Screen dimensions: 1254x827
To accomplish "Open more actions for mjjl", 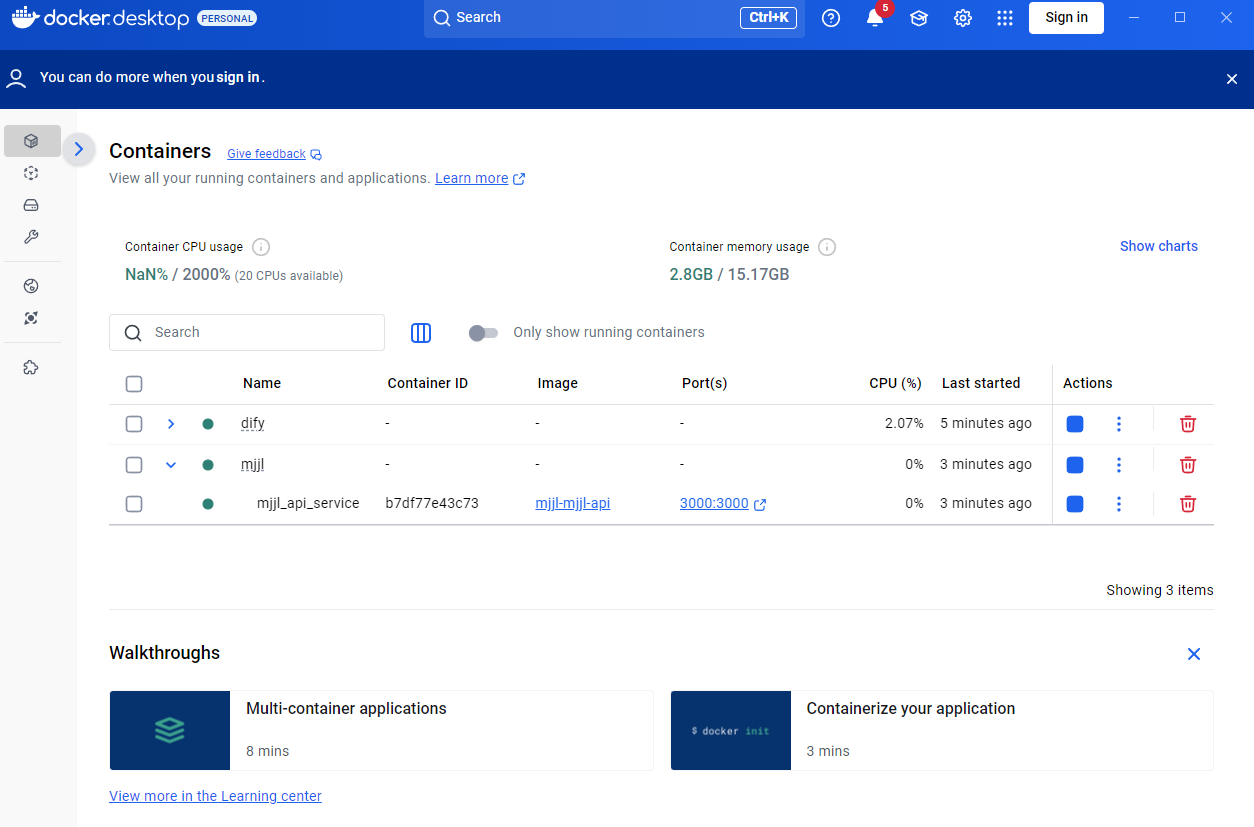I will tap(1119, 465).
